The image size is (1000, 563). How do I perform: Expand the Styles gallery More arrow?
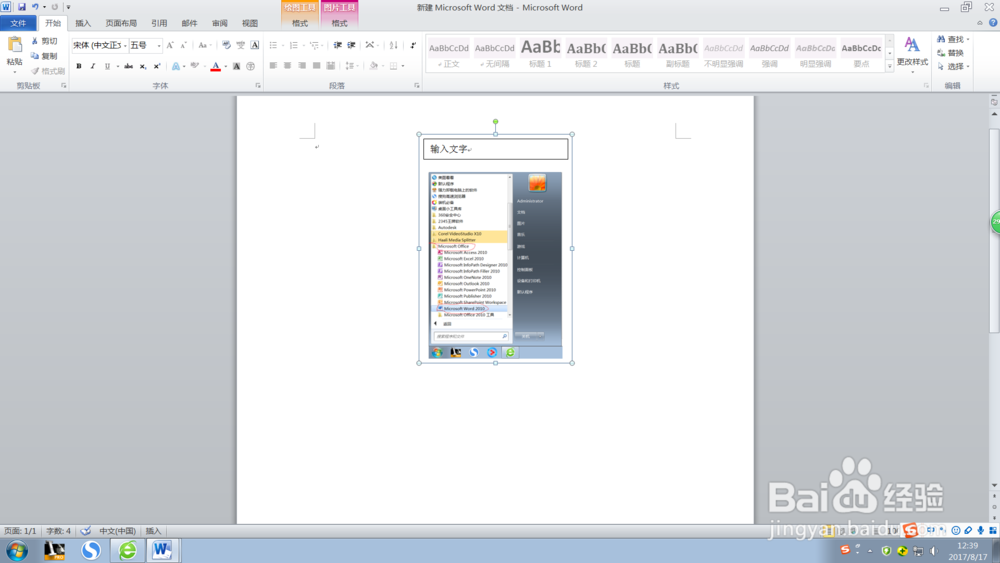click(890, 66)
